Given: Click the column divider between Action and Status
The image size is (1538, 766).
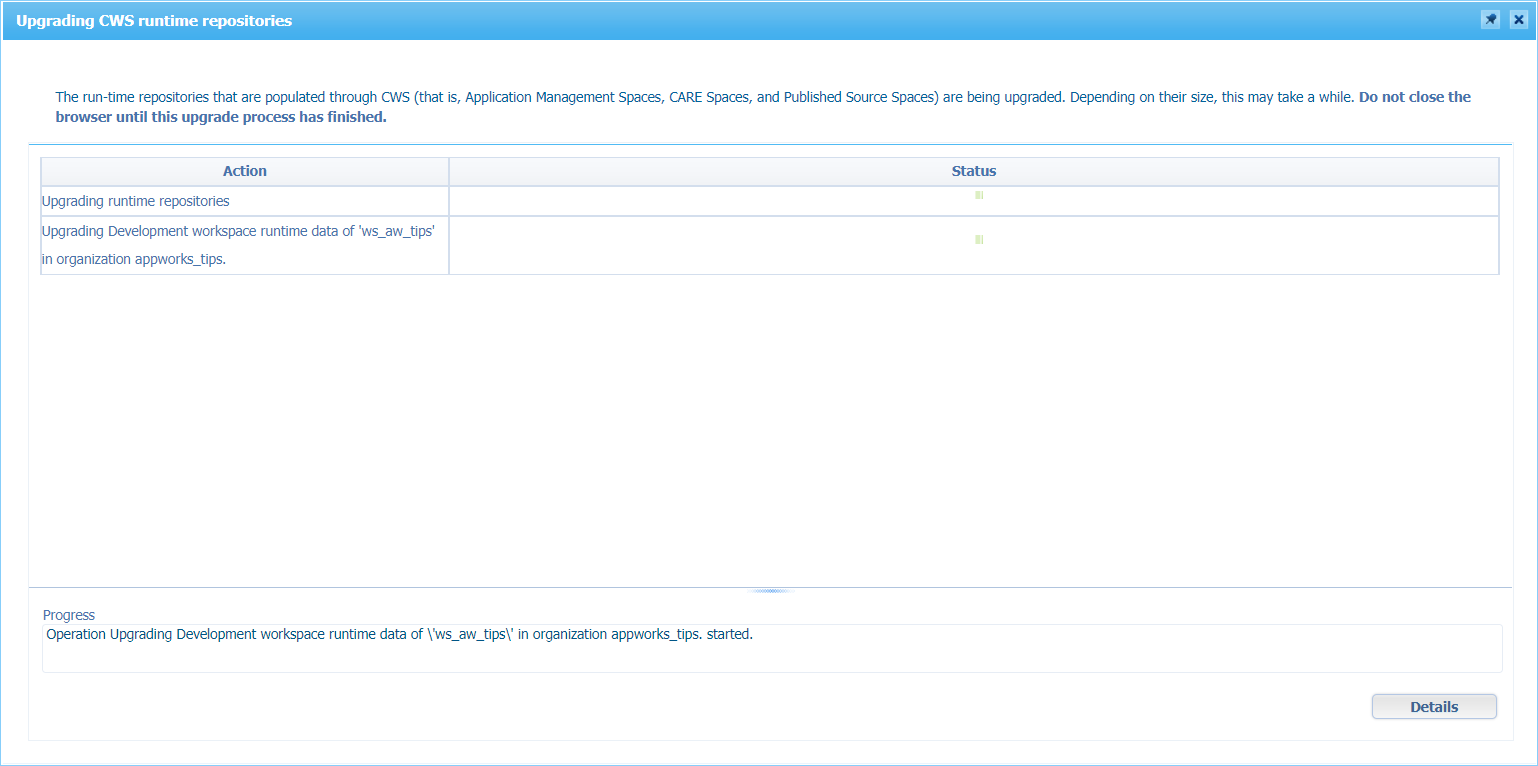Looking at the screenshot, I should pos(449,171).
